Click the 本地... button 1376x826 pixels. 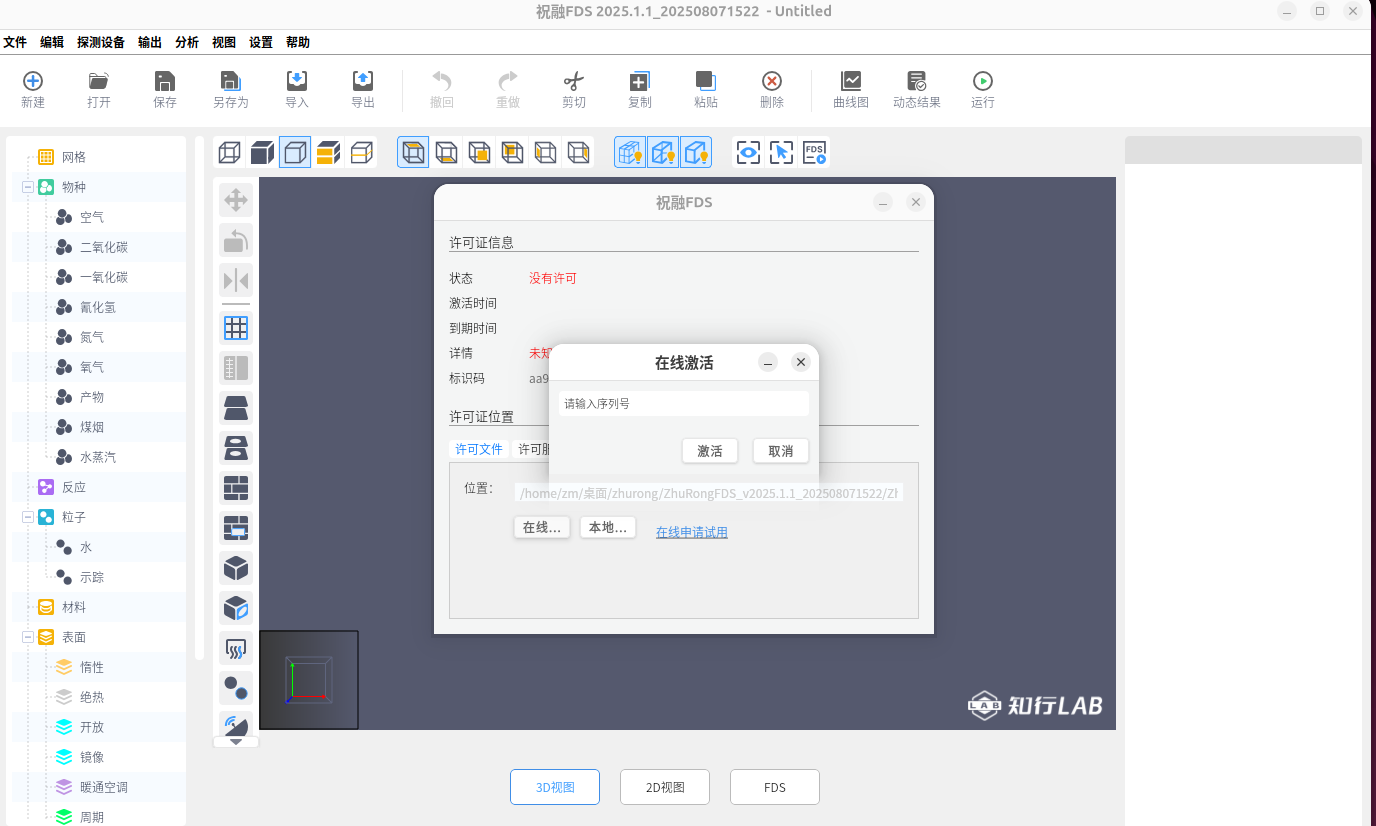(608, 527)
